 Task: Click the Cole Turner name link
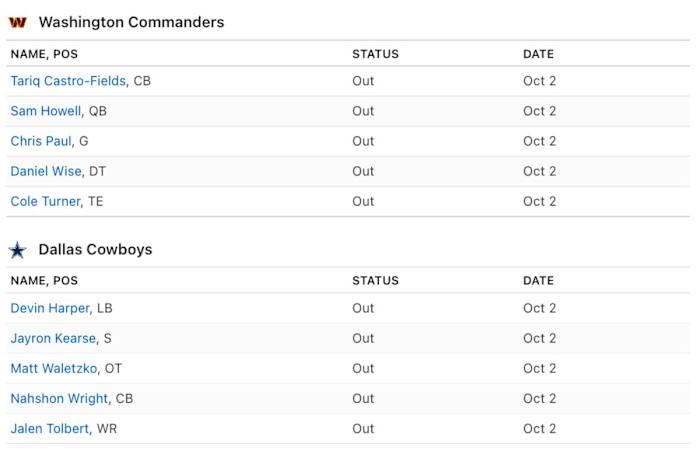[45, 201]
